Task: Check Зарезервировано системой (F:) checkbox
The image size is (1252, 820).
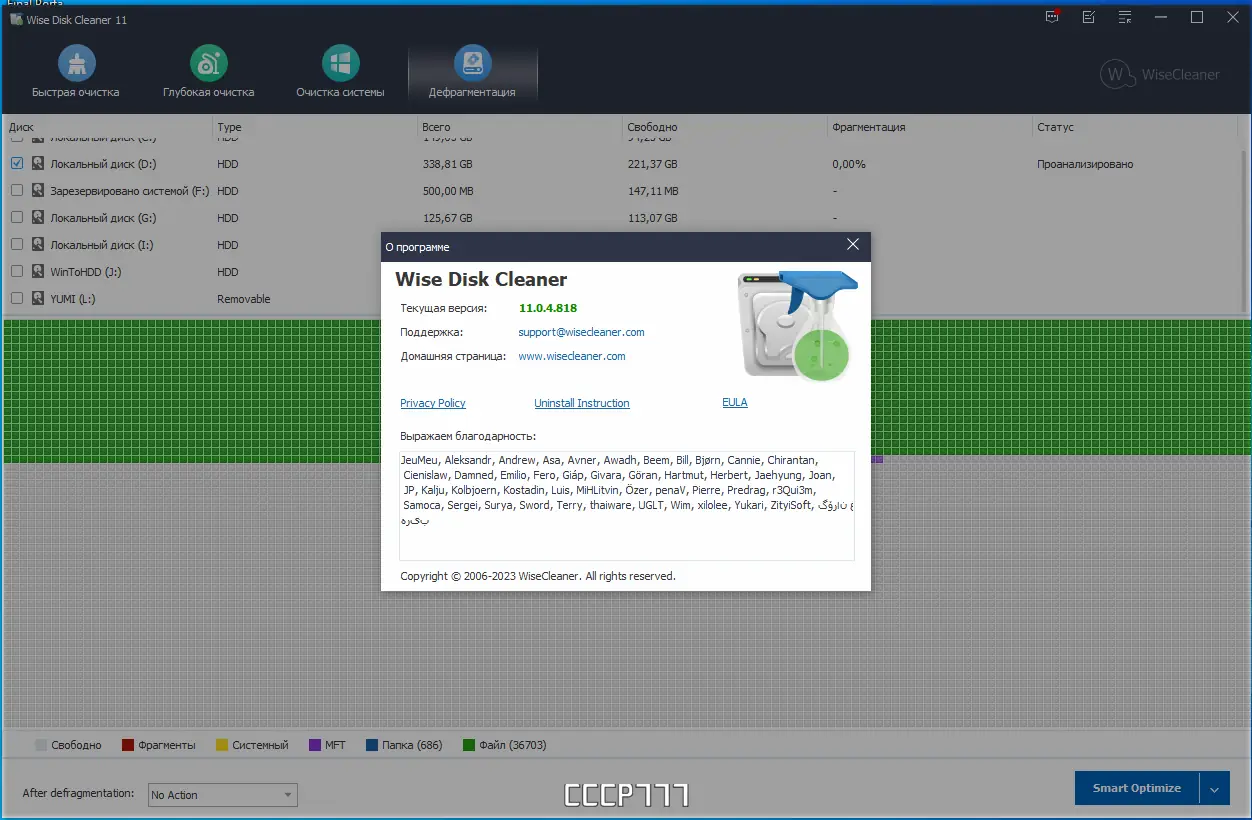Action: pos(17,190)
